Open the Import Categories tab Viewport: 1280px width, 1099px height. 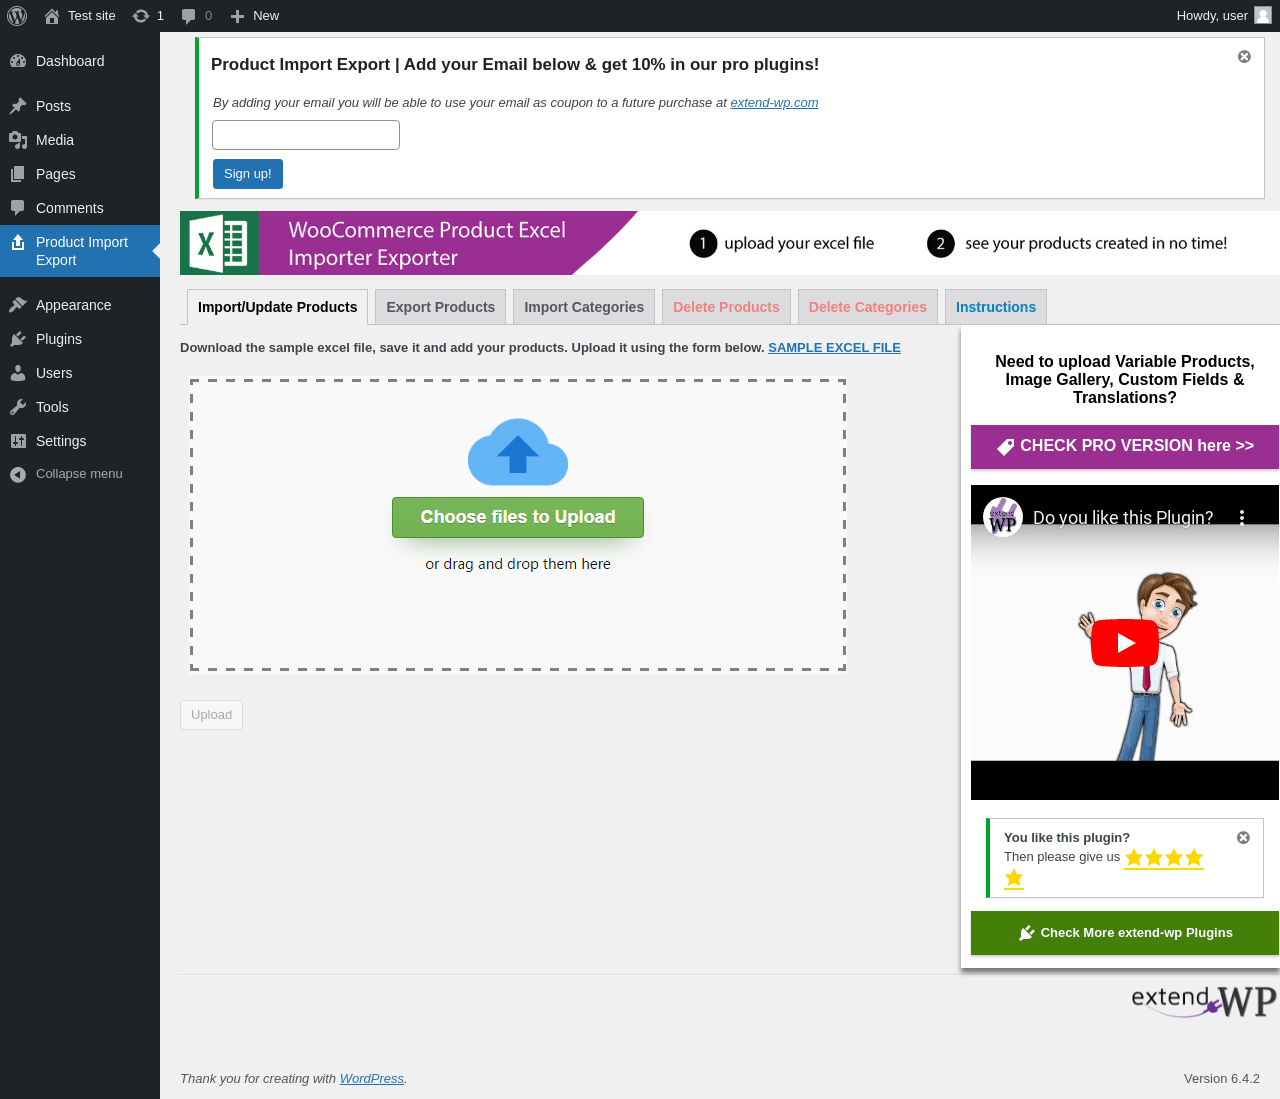(x=584, y=307)
